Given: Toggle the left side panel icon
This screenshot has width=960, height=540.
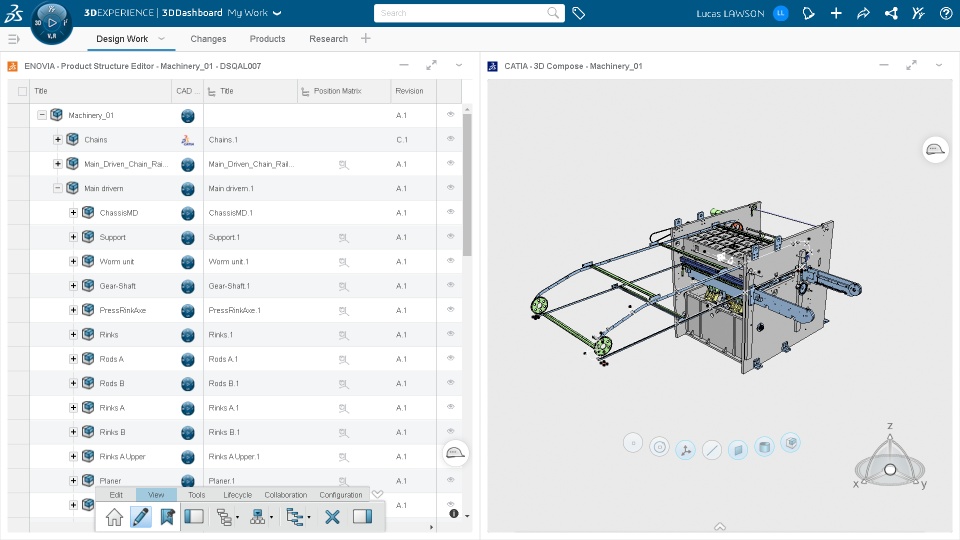Looking at the screenshot, I should click(194, 517).
